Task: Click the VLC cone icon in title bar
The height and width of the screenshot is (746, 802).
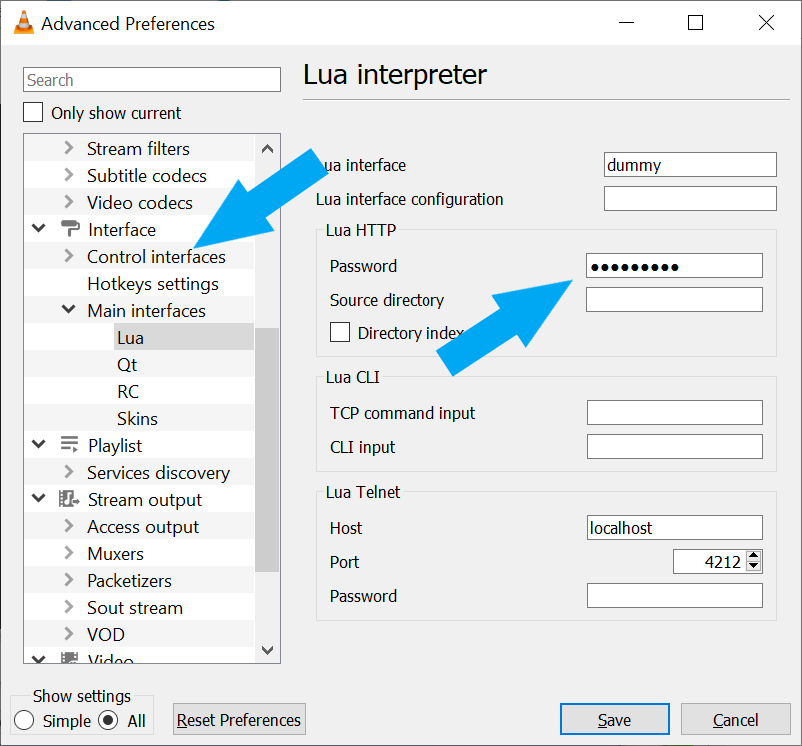Action: [x=24, y=23]
